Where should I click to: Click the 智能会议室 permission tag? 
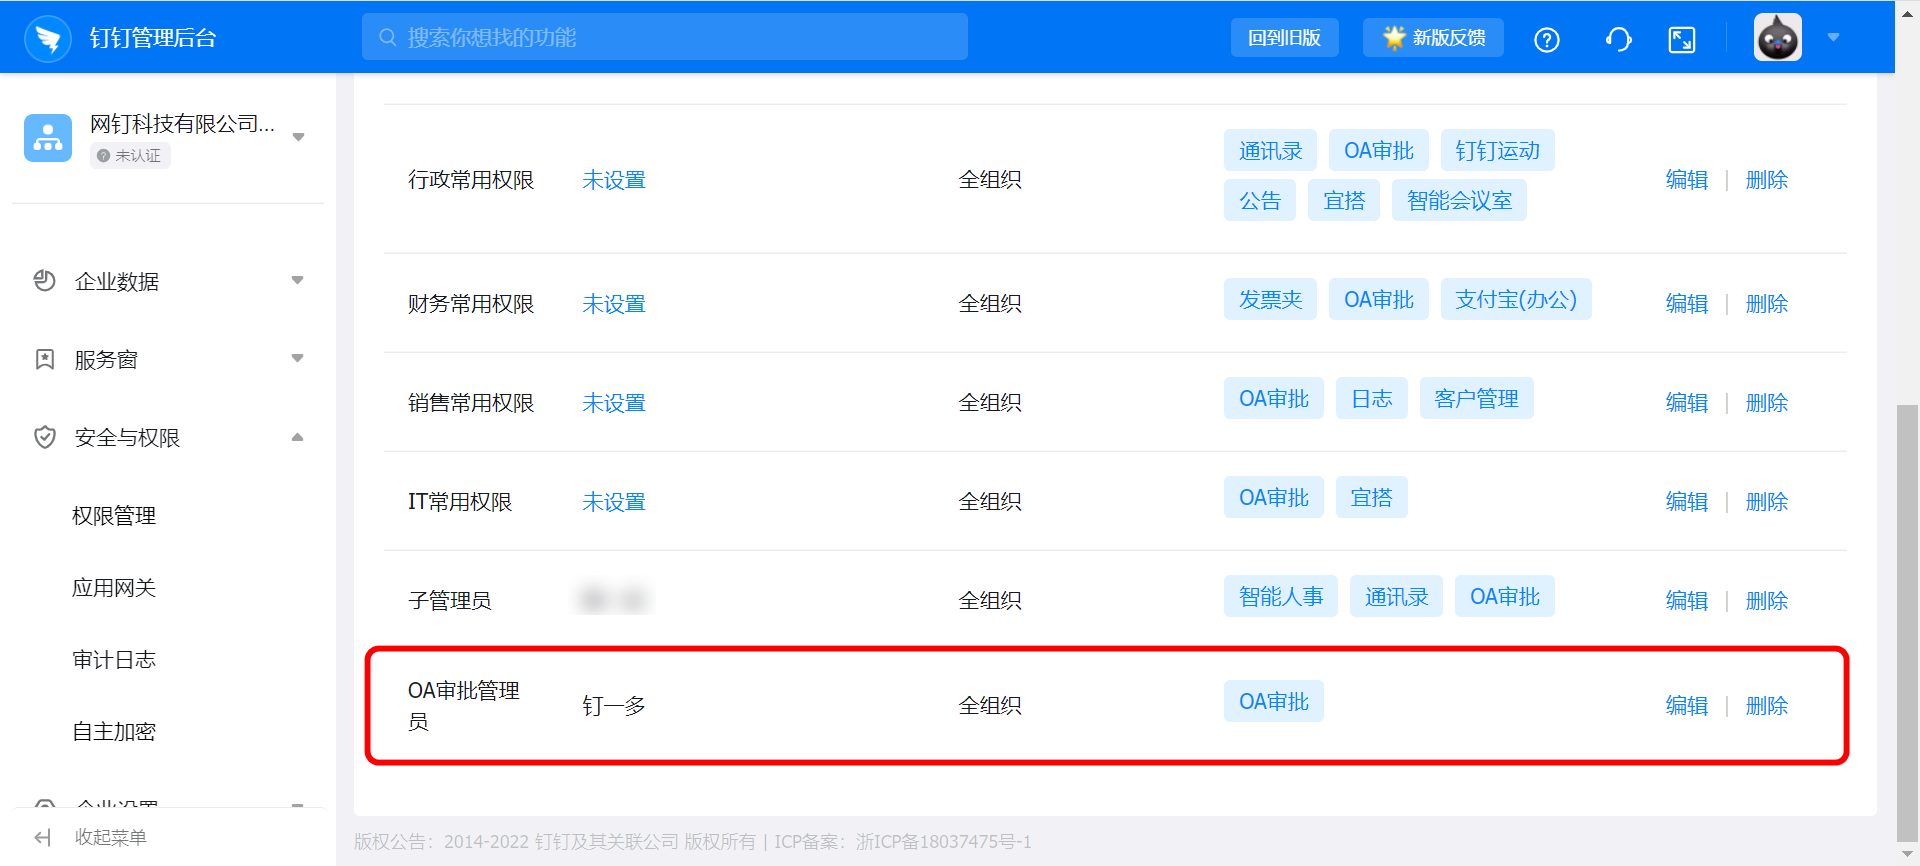(x=1460, y=201)
